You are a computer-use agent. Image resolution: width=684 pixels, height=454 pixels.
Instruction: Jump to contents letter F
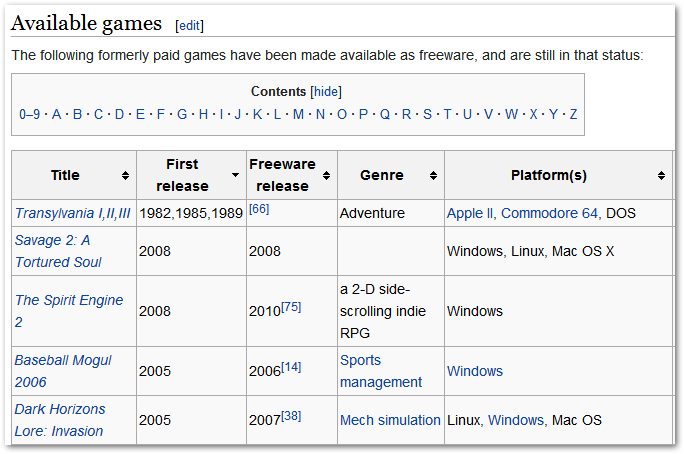click(x=161, y=114)
